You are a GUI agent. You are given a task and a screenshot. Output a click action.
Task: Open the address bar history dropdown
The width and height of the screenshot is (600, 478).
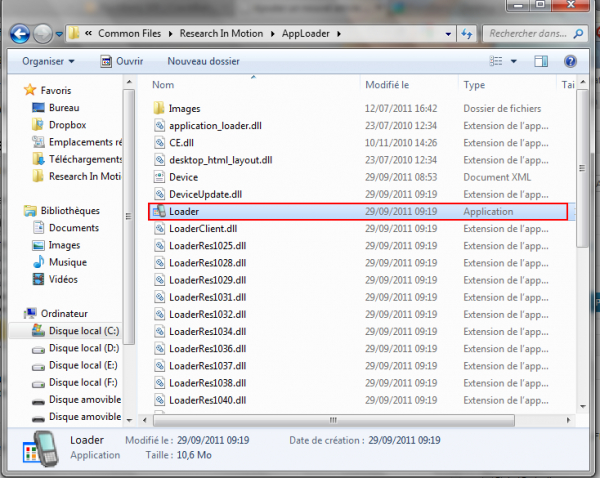click(x=448, y=34)
